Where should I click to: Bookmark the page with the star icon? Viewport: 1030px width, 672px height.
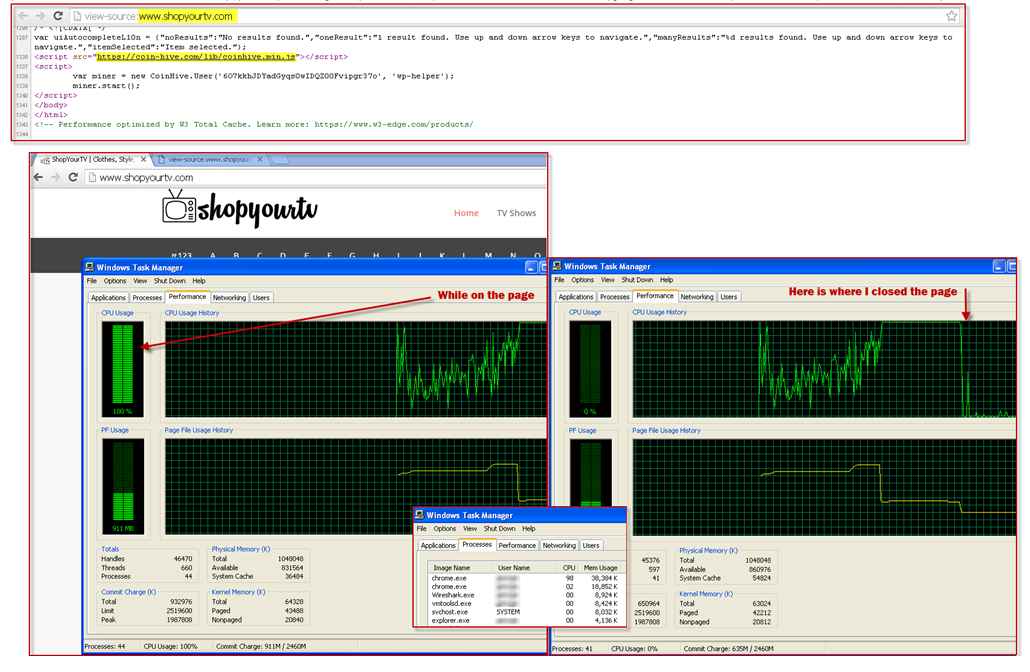click(x=951, y=16)
